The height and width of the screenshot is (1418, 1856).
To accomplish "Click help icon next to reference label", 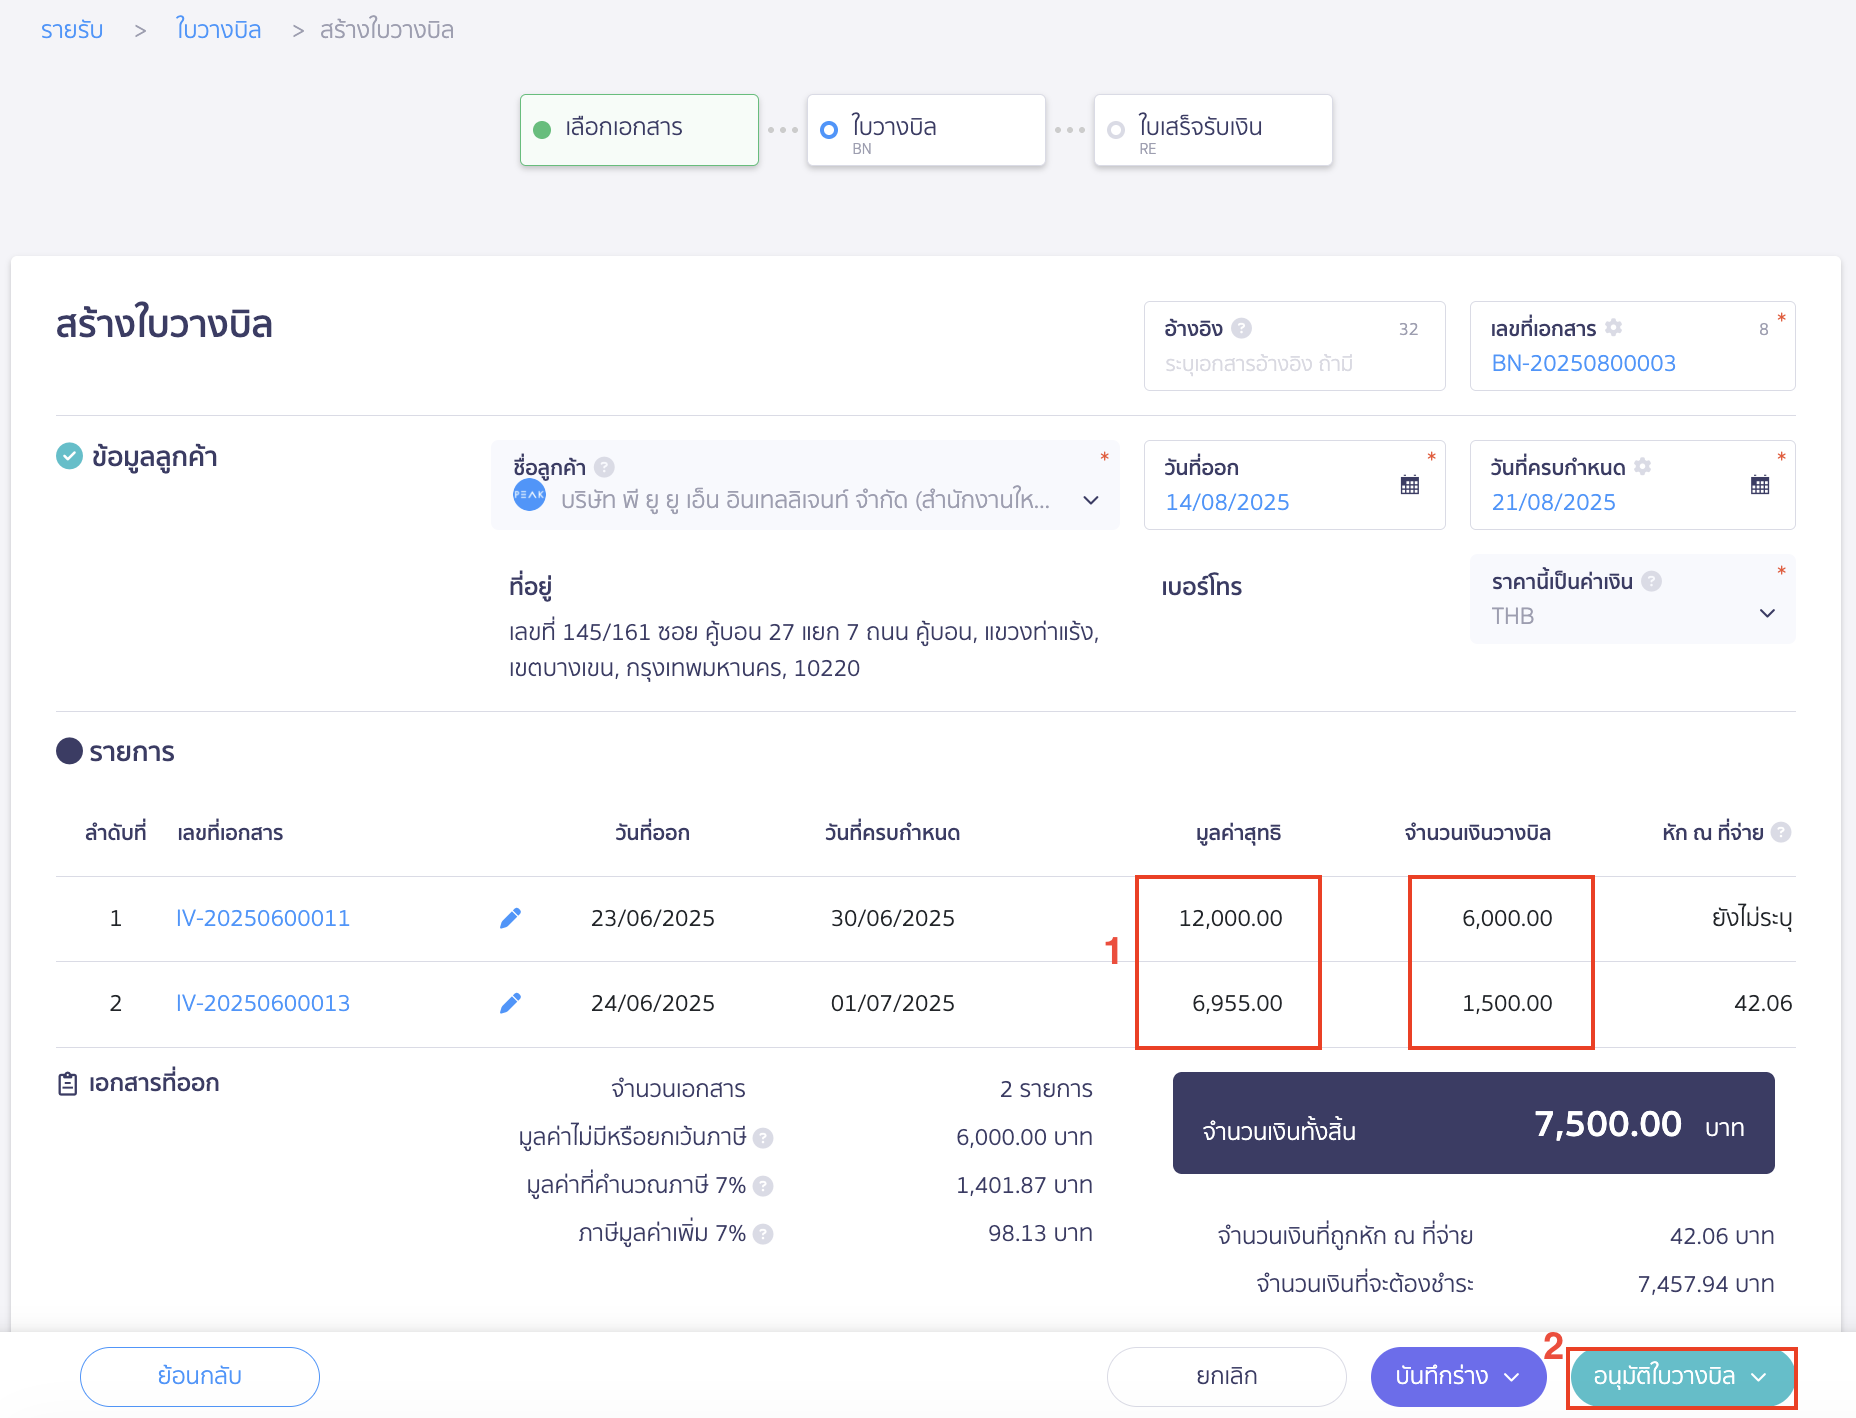I will pyautogui.click(x=1241, y=328).
